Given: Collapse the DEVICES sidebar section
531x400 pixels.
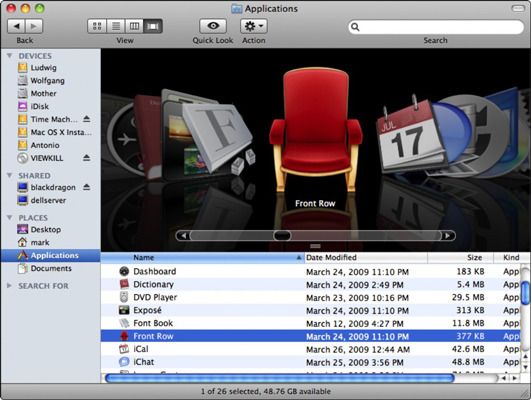Looking at the screenshot, I should 9,56.
